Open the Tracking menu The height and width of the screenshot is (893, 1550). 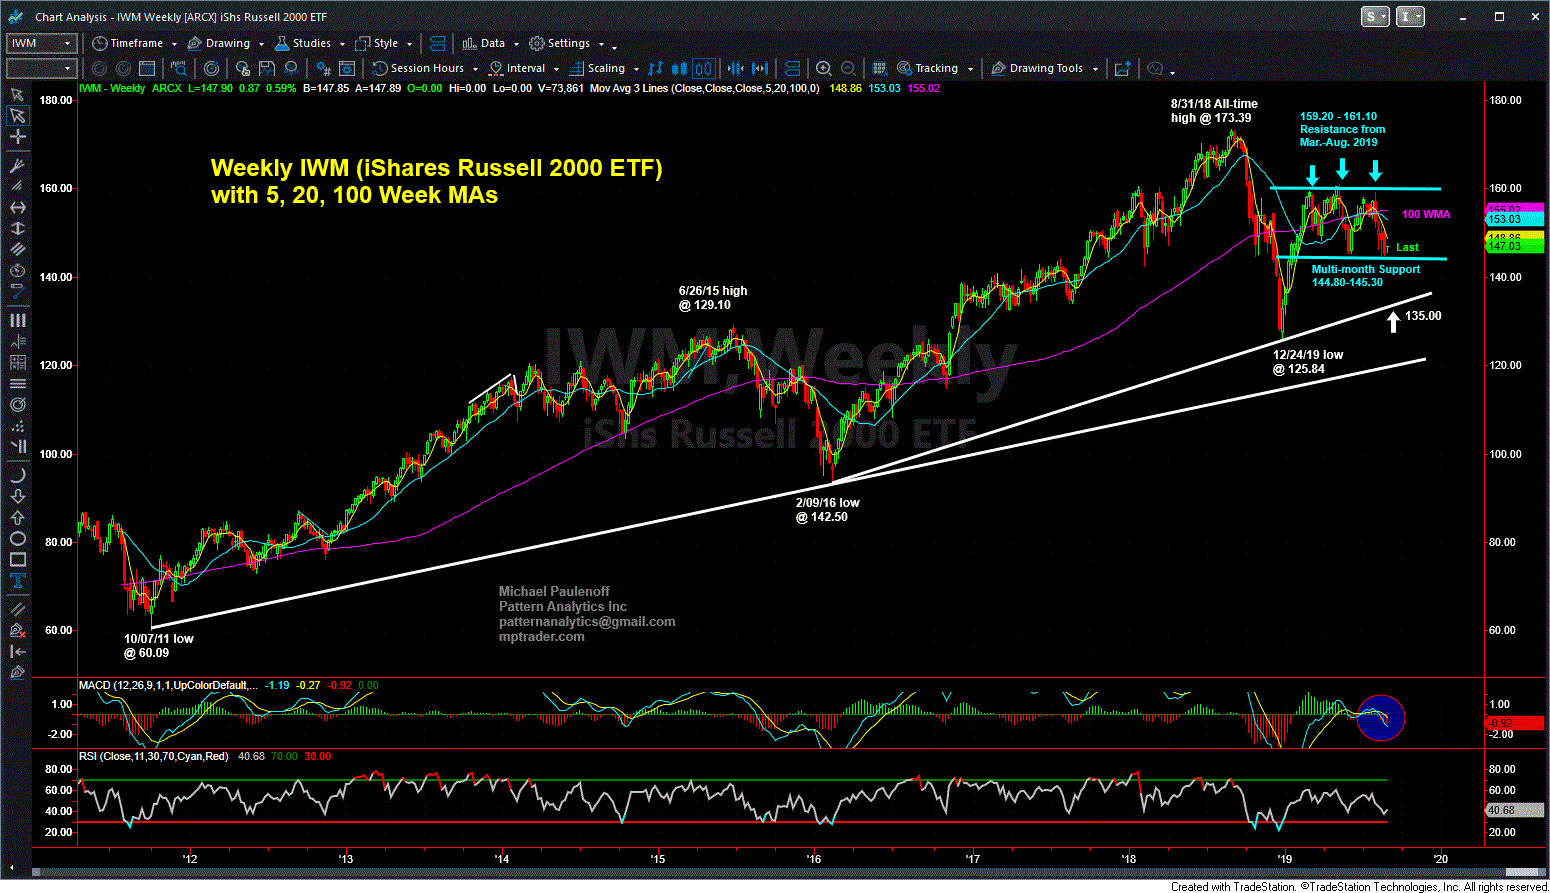pyautogui.click(x=934, y=68)
